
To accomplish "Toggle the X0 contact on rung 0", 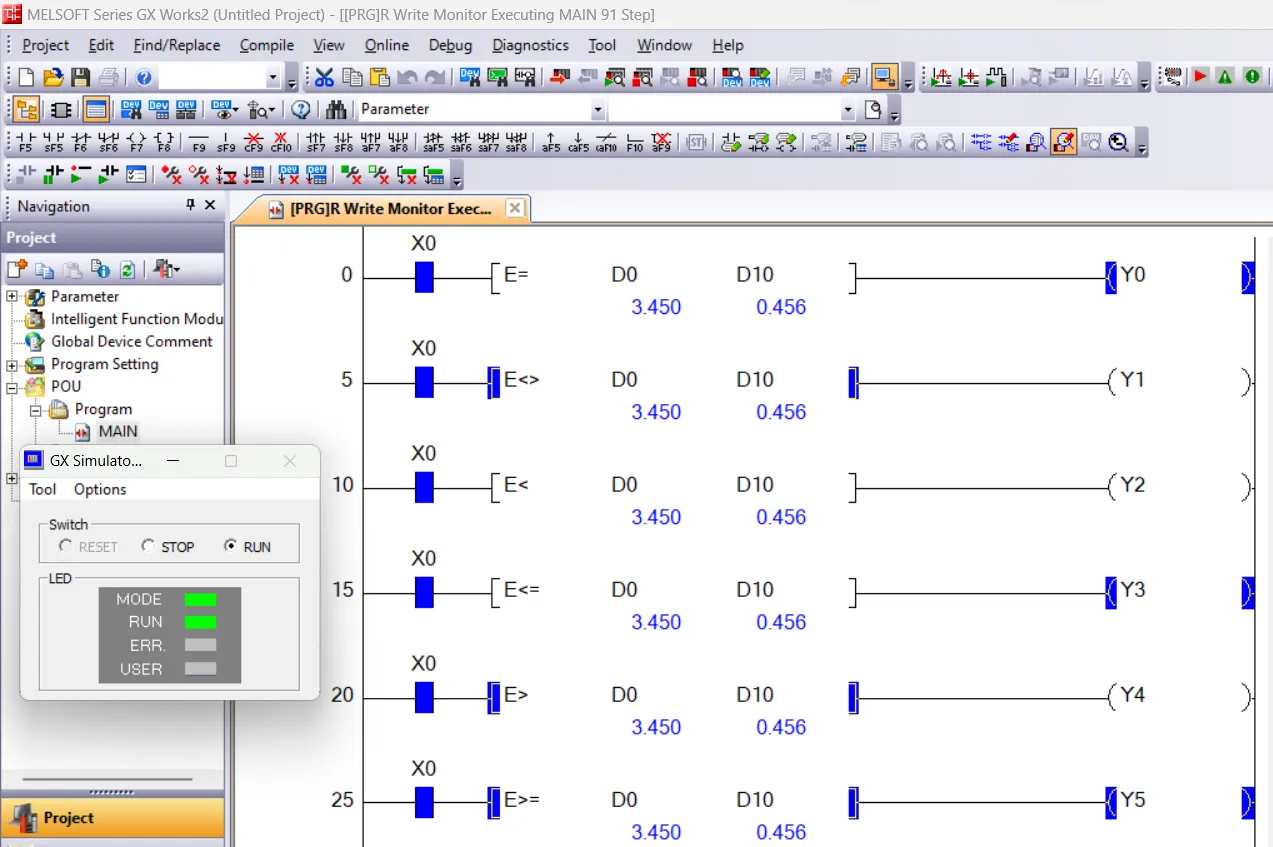I will click(x=424, y=277).
